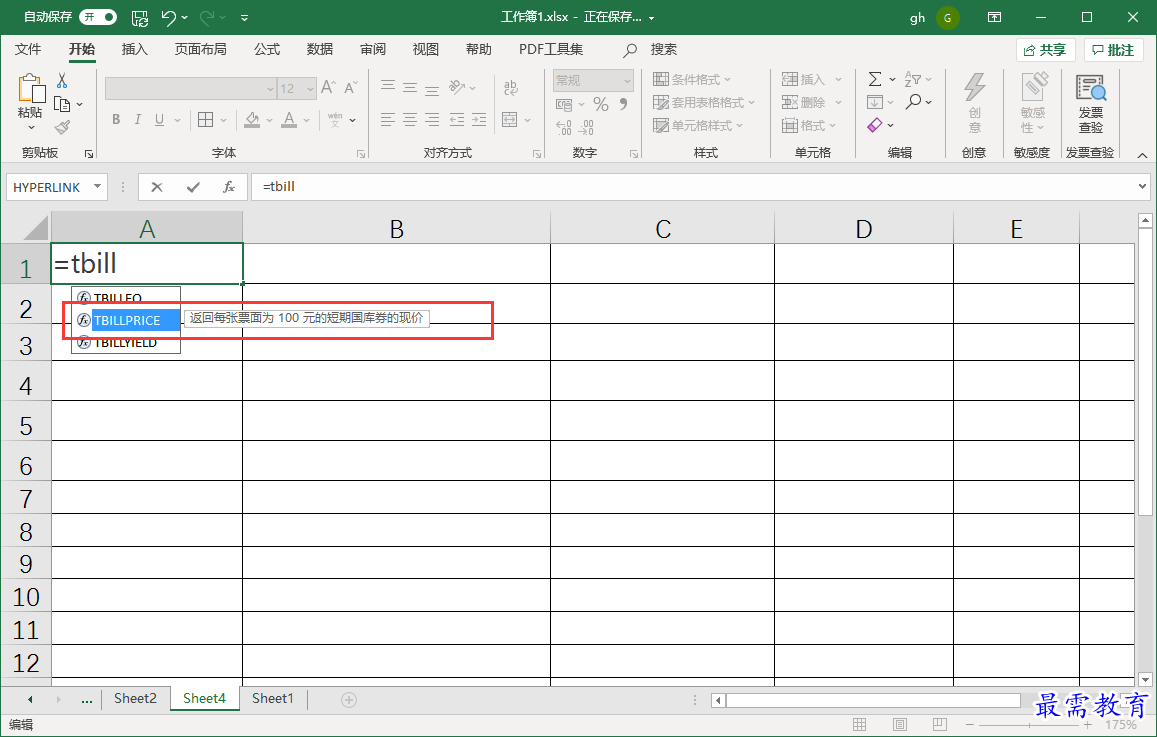
Task: Open the Name Box dropdown arrow
Action: point(97,187)
